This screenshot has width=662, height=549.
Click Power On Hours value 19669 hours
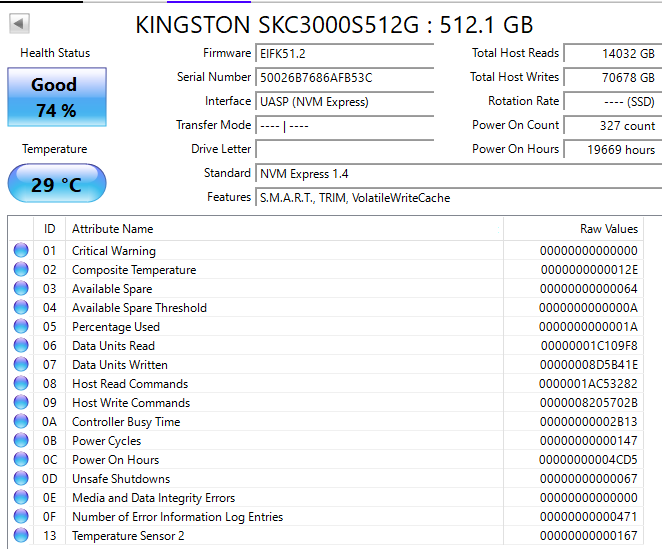tap(613, 149)
